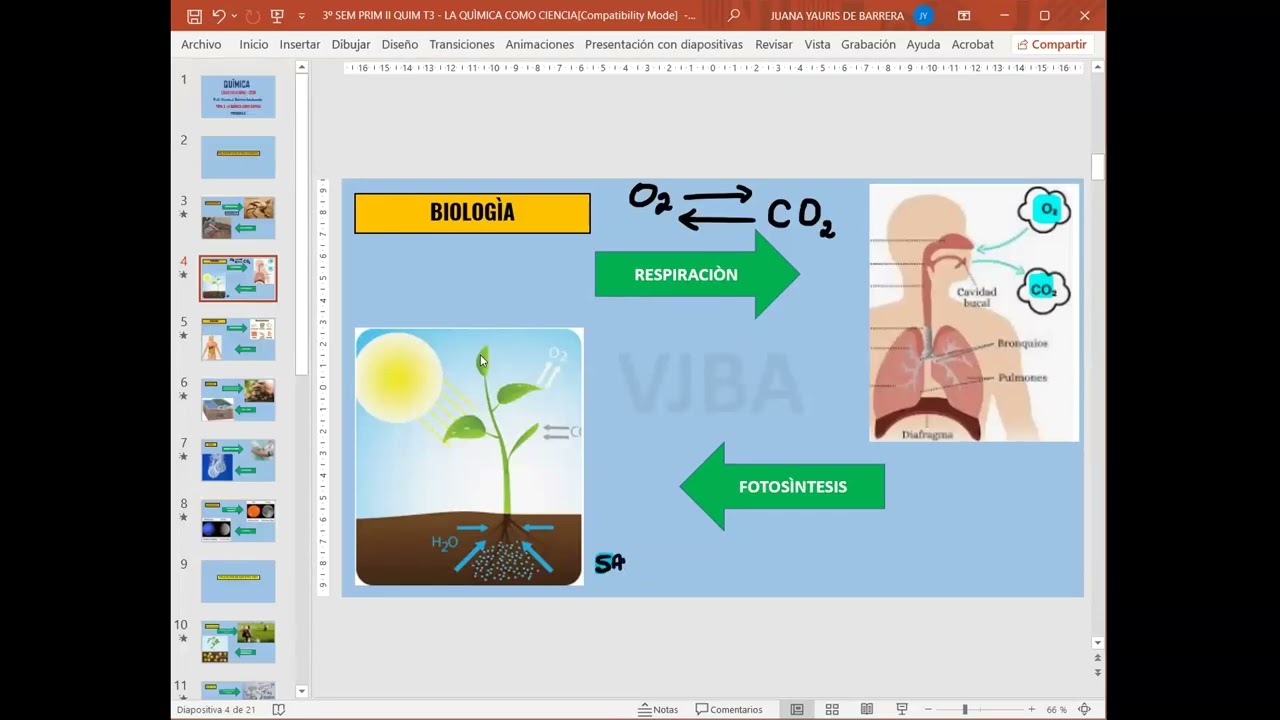The image size is (1280, 720).
Task: Select slide 6 thumbnail
Action: click(238, 400)
